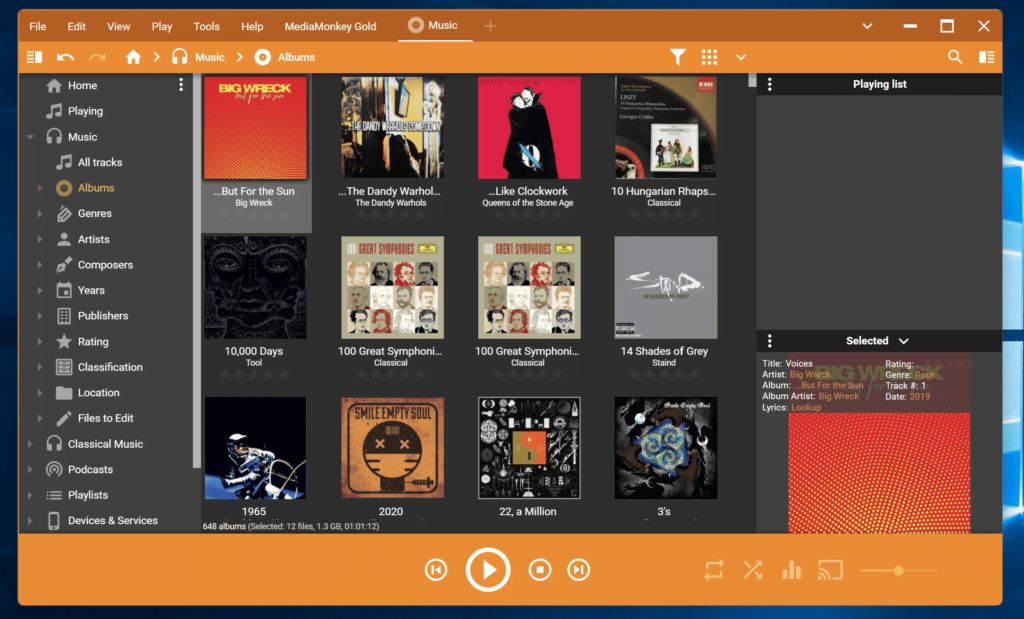Click the equalizer bars icon
Screen dimensions: 1024x619
tap(791, 570)
